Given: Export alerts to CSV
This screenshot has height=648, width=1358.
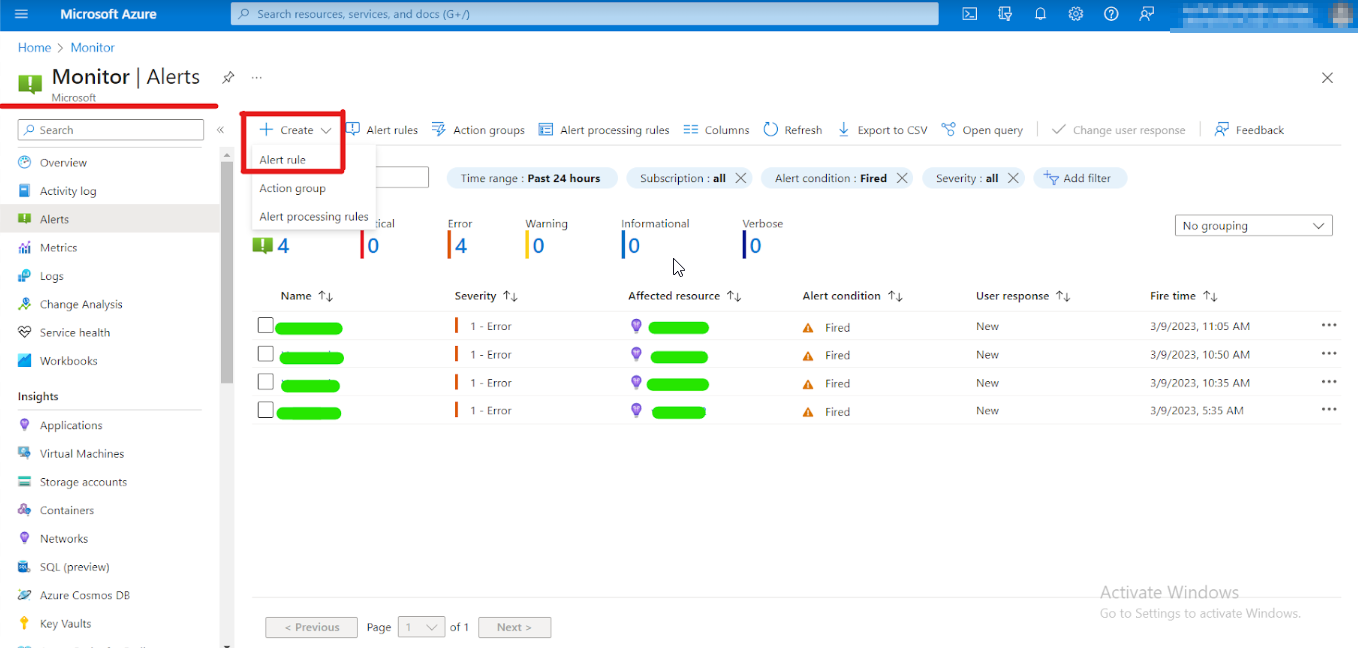Looking at the screenshot, I should (882, 130).
